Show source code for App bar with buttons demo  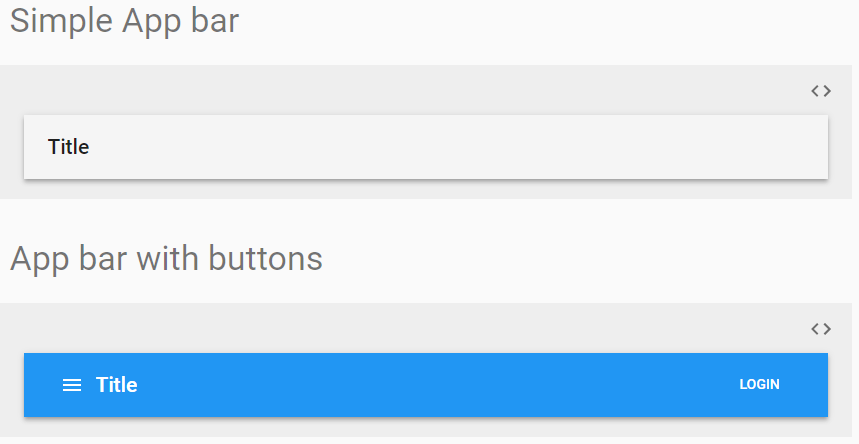click(x=821, y=328)
